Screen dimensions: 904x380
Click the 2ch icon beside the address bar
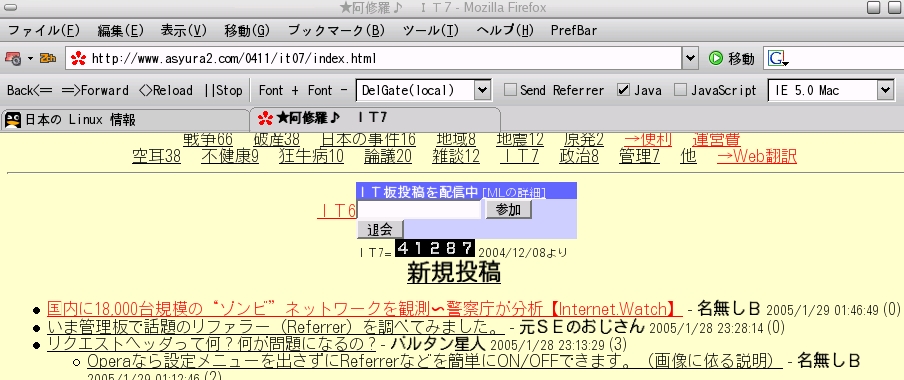pos(47,58)
